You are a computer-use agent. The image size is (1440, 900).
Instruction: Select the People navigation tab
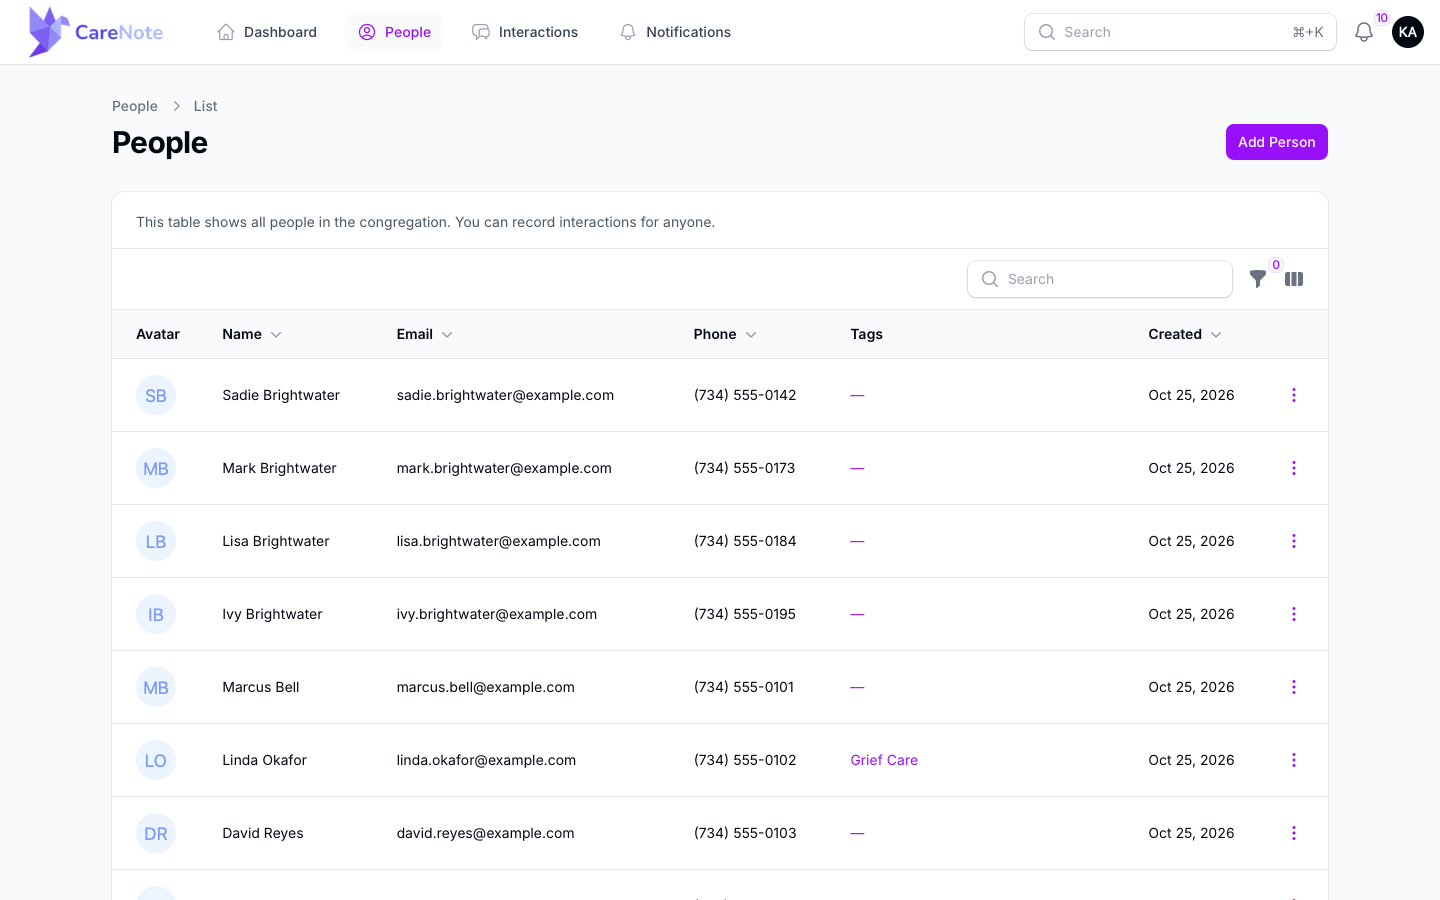394,32
